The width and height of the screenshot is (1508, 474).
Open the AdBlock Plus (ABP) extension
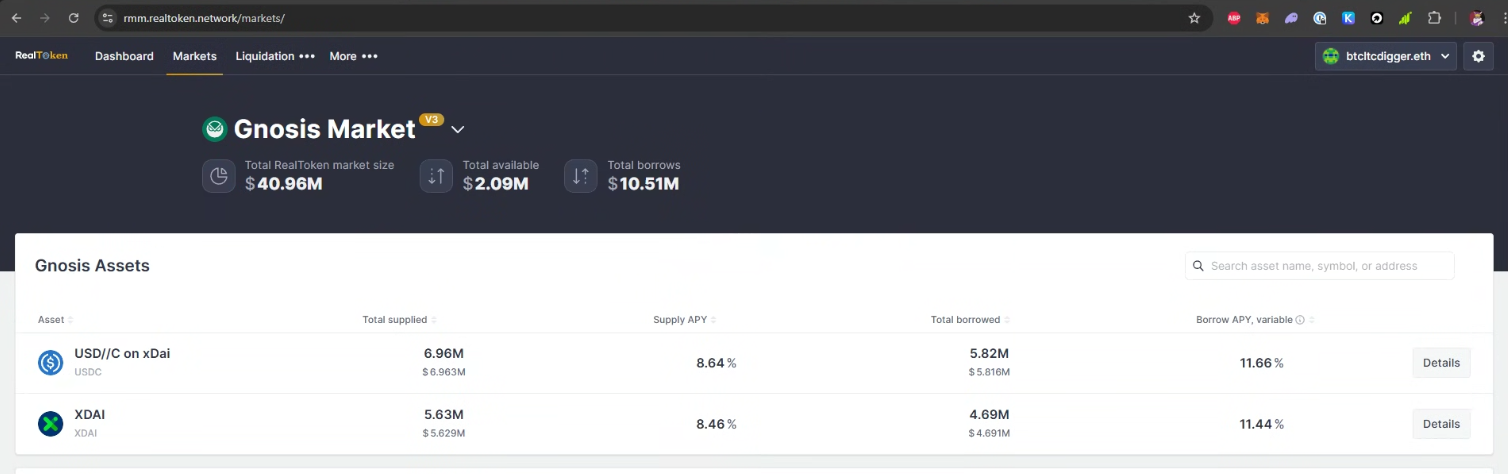tap(1234, 18)
